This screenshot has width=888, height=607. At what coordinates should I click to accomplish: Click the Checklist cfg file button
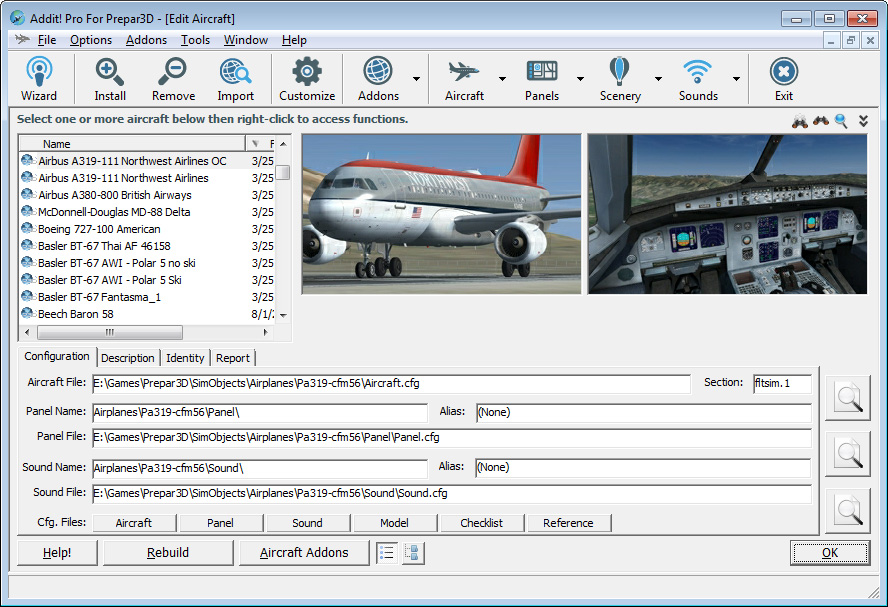pyautogui.click(x=481, y=523)
